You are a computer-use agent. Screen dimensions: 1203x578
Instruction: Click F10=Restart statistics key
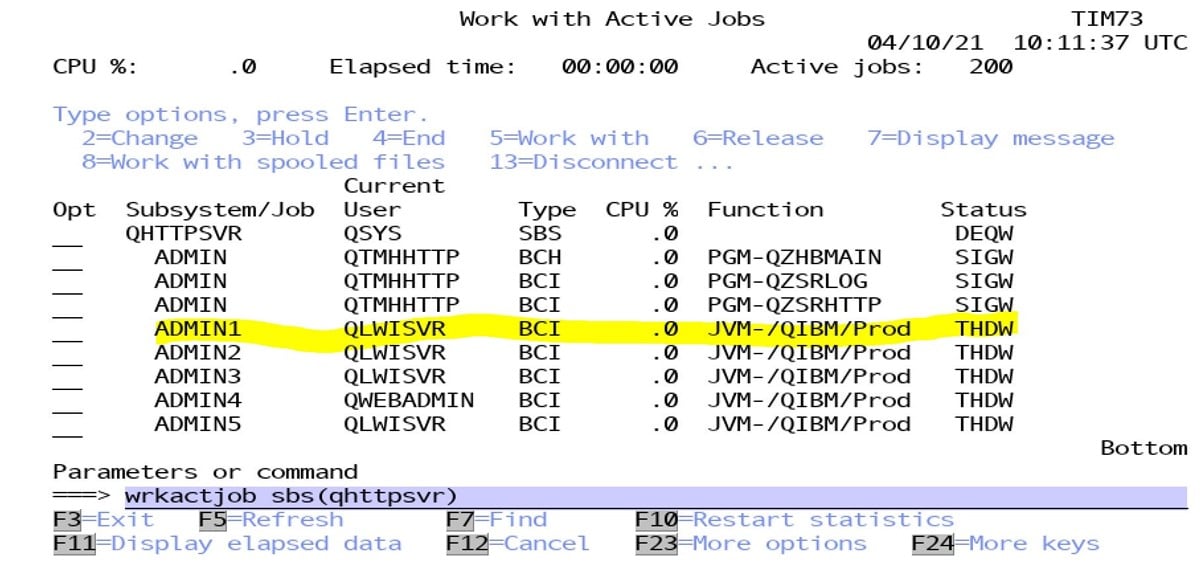point(794,520)
